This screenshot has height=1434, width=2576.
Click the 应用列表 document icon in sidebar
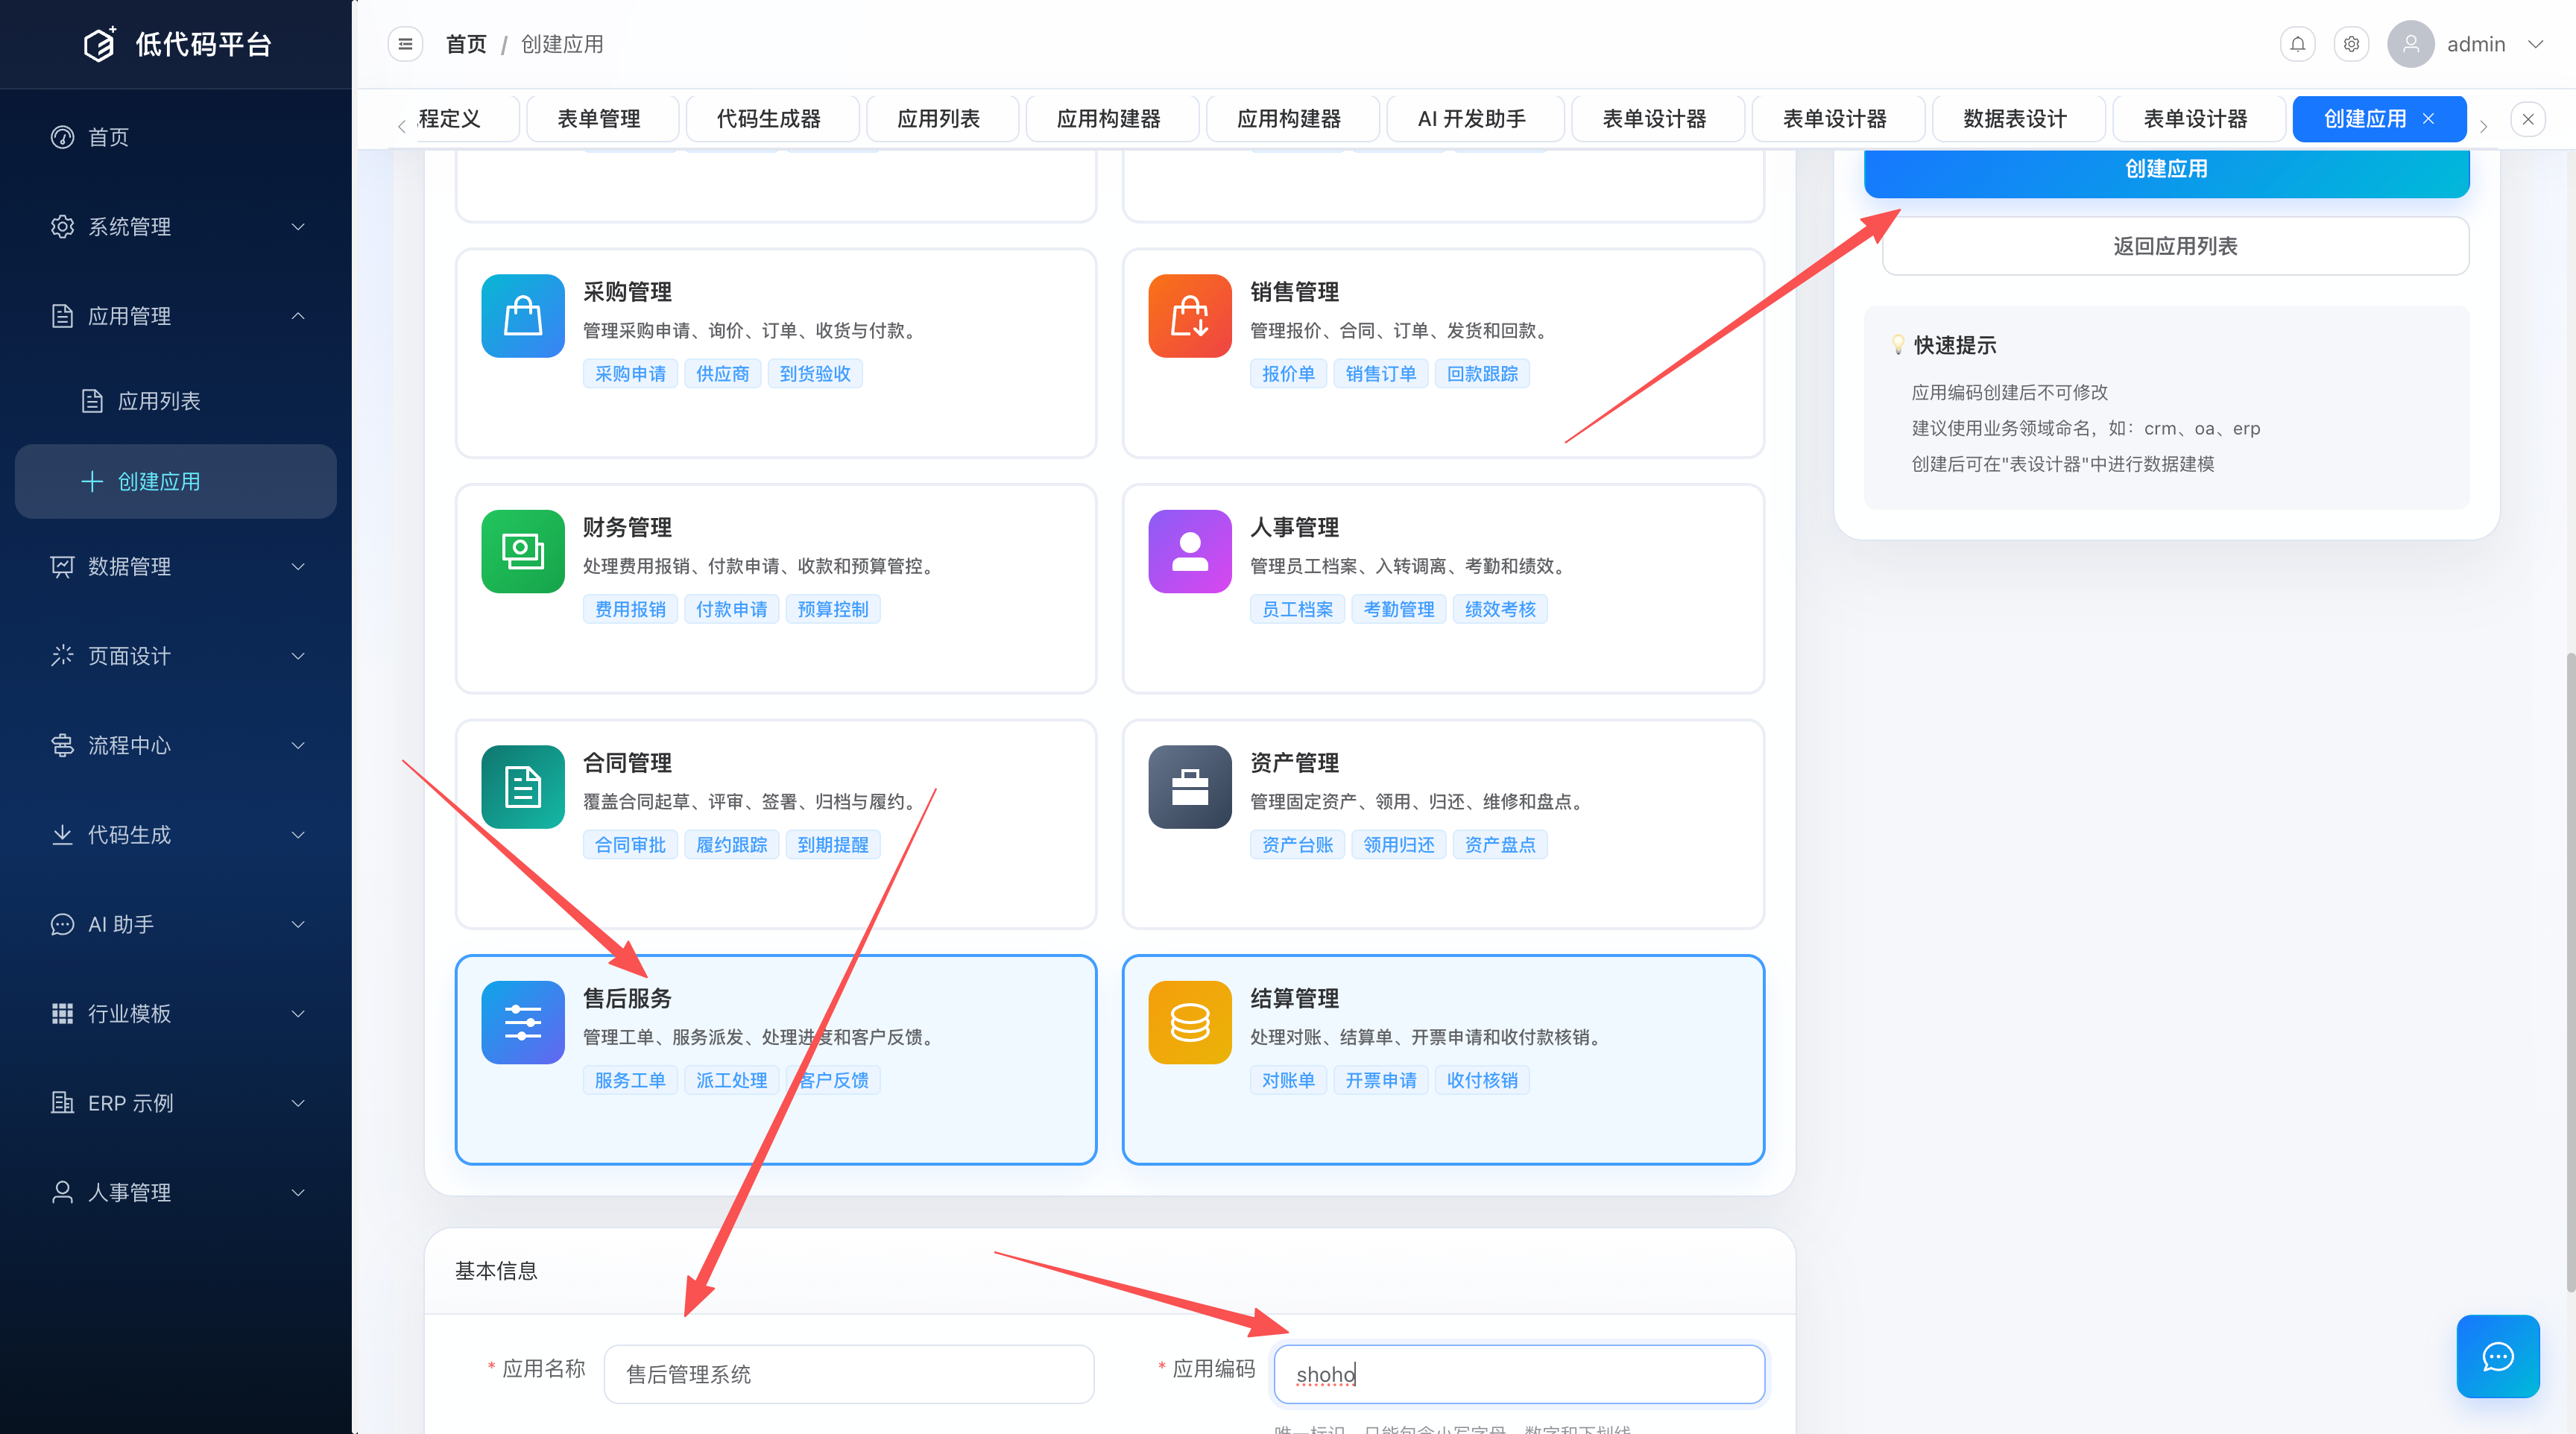[x=92, y=401]
